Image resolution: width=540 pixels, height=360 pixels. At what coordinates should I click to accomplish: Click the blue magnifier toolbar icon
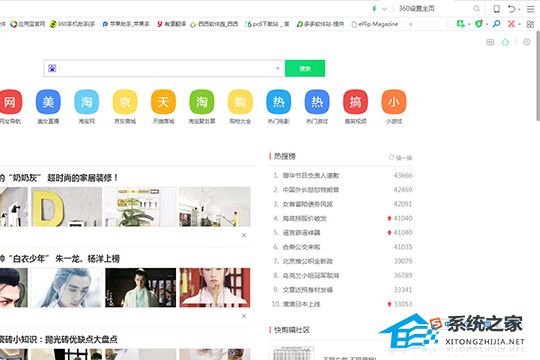[x=496, y=24]
